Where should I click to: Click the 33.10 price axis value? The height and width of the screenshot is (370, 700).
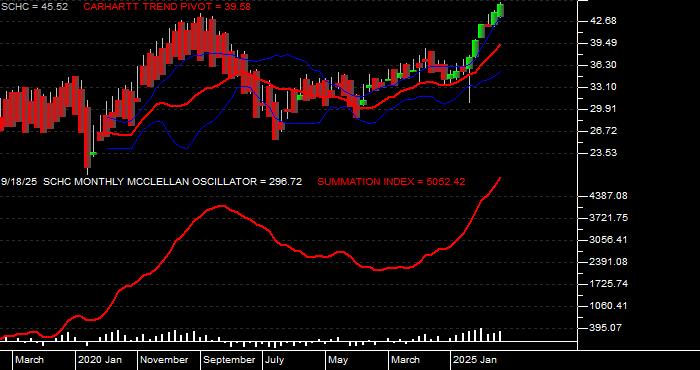(603, 87)
